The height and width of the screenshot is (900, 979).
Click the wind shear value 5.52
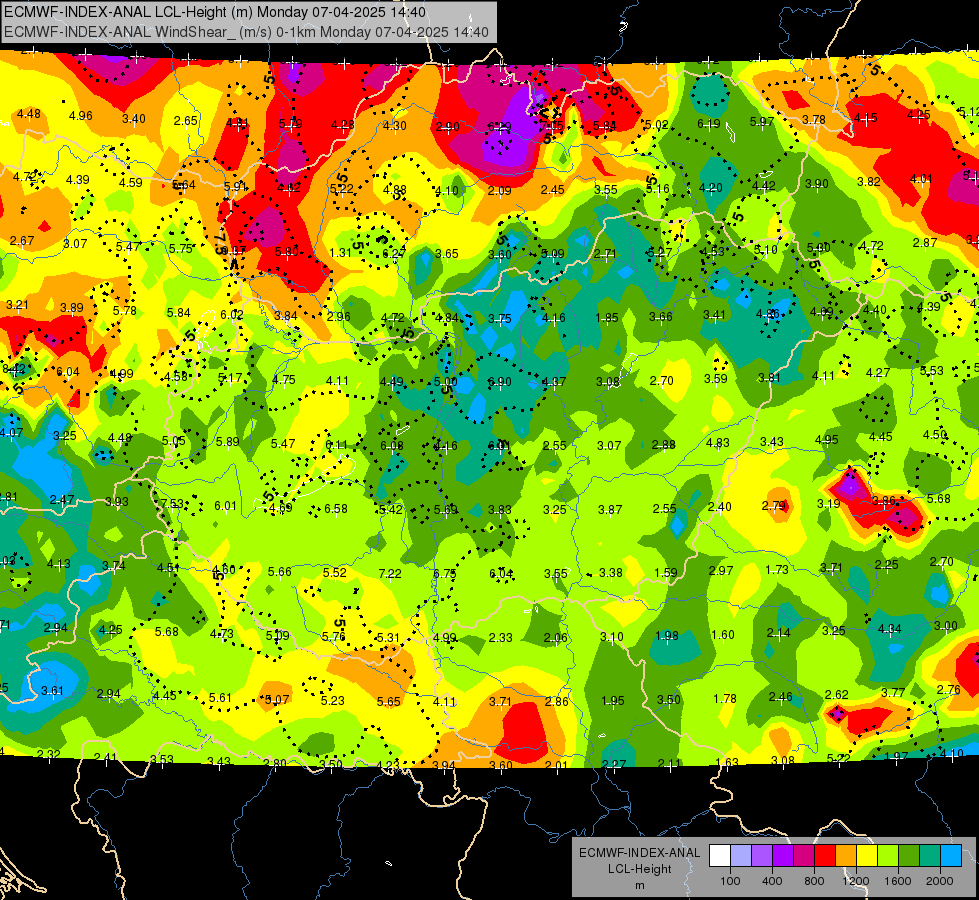coord(335,572)
